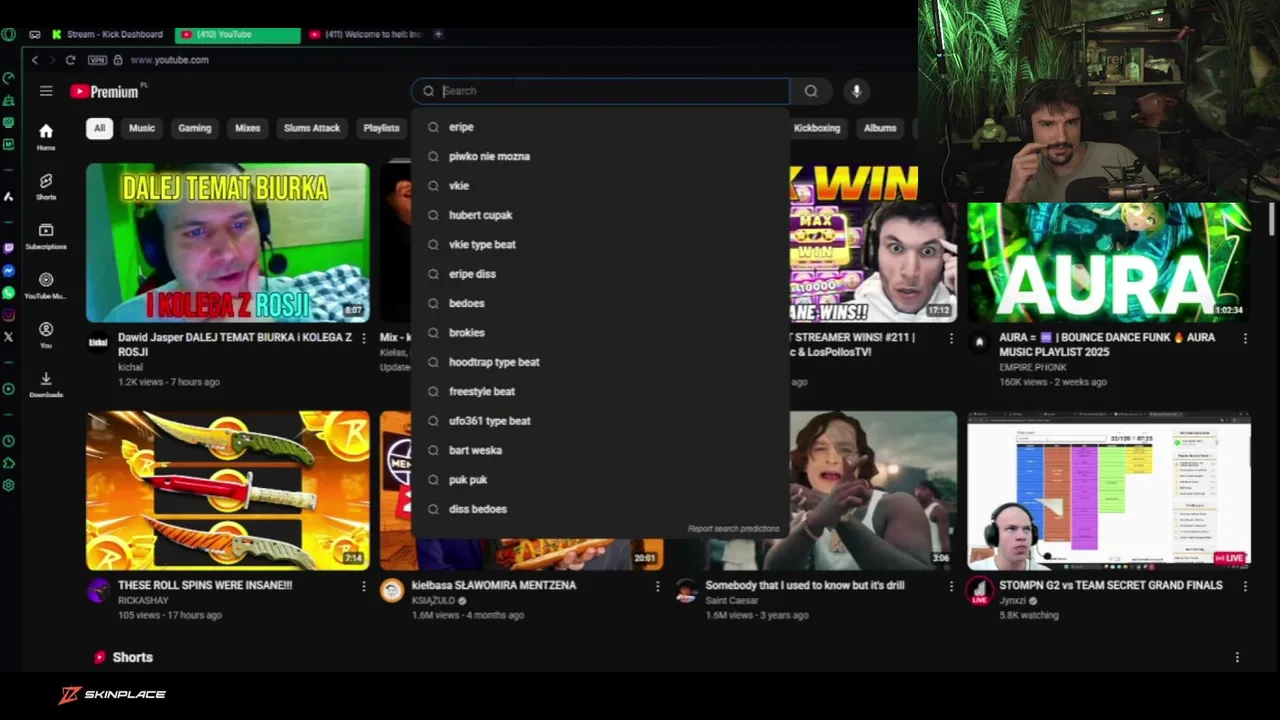Select the Mixes filter chip
The image size is (1280, 720).
click(248, 128)
